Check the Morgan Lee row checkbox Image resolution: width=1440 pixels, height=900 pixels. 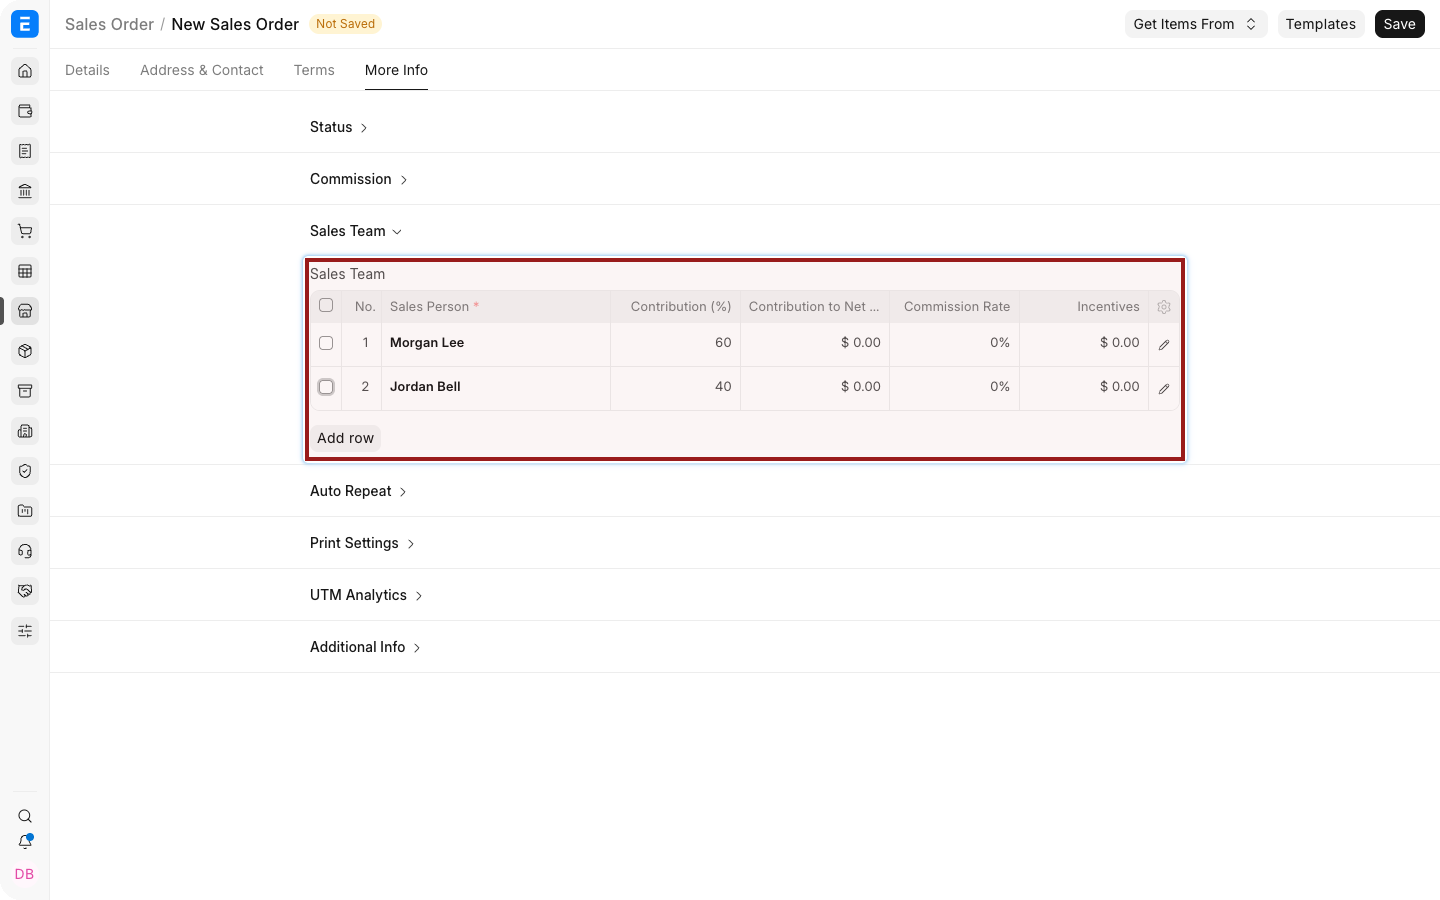tap(326, 343)
